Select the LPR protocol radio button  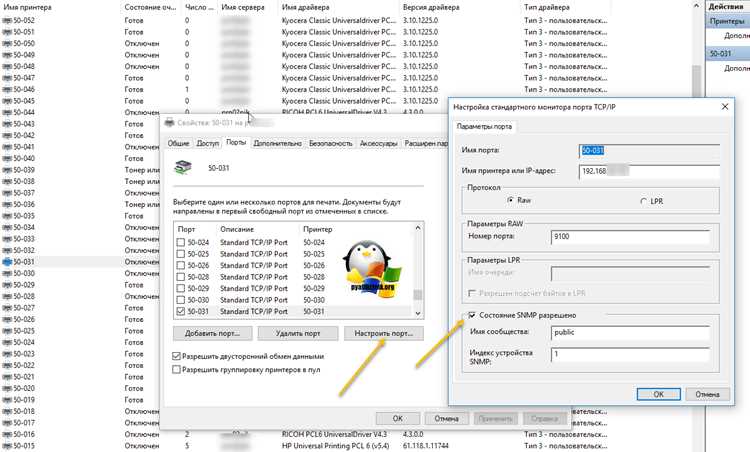(x=643, y=201)
